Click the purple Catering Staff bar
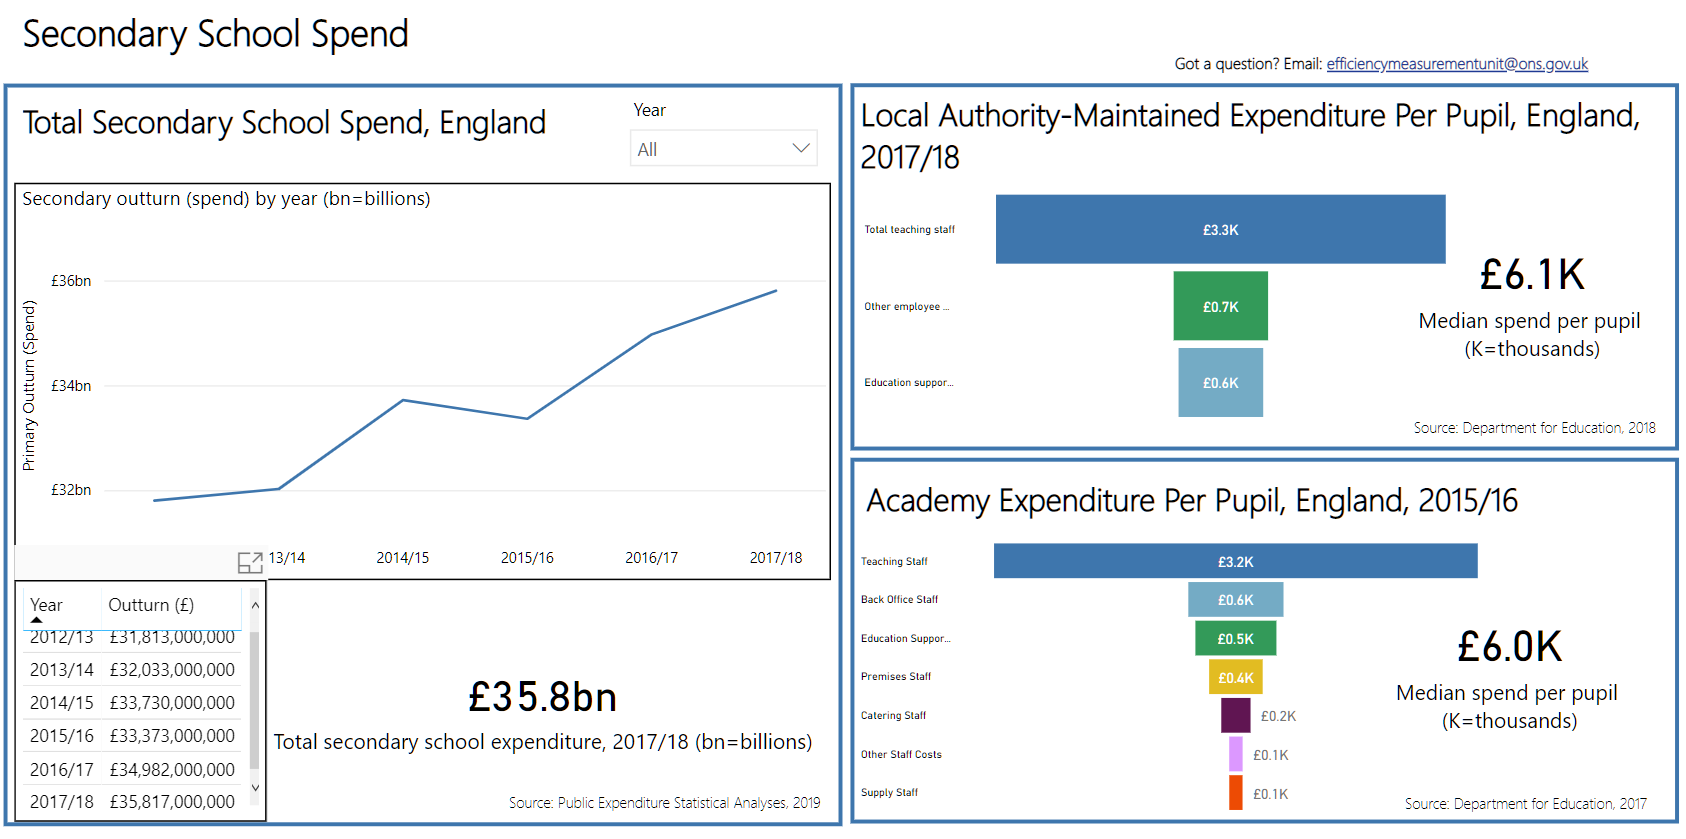This screenshot has width=1686, height=839. point(1235,716)
